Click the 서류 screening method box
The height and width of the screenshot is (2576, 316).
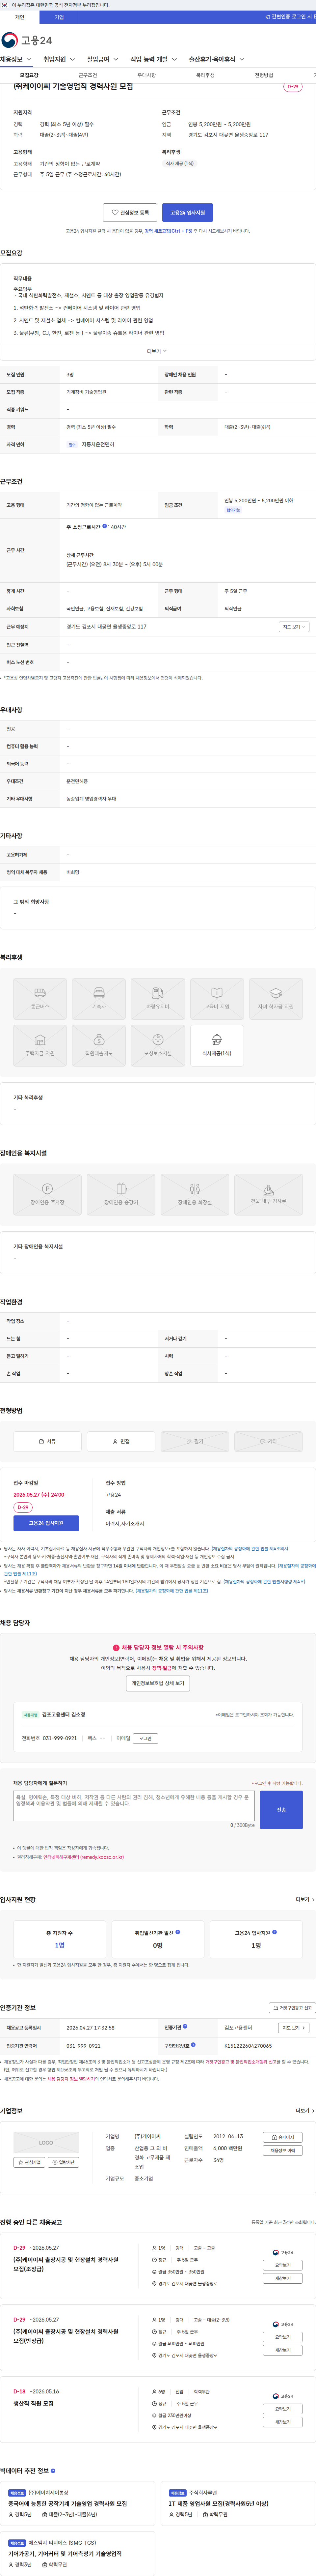coord(47,1441)
